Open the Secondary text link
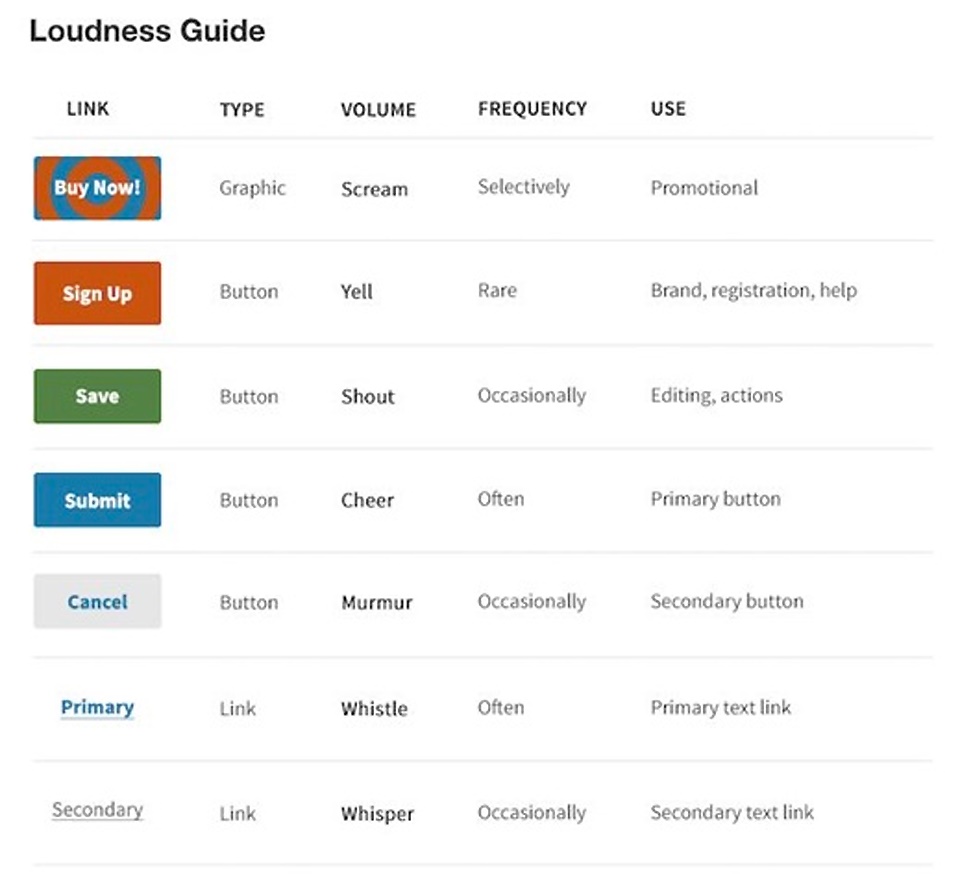 tap(97, 810)
